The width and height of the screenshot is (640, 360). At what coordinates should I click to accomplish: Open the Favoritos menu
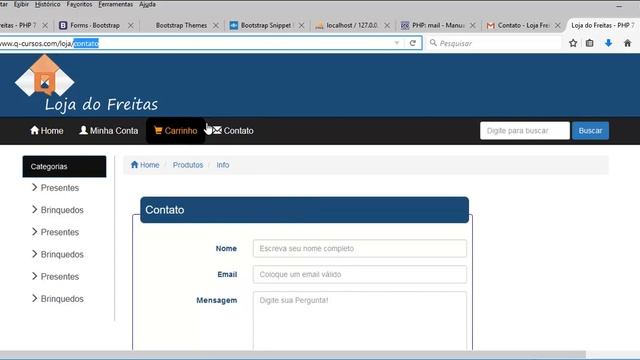[79, 4]
